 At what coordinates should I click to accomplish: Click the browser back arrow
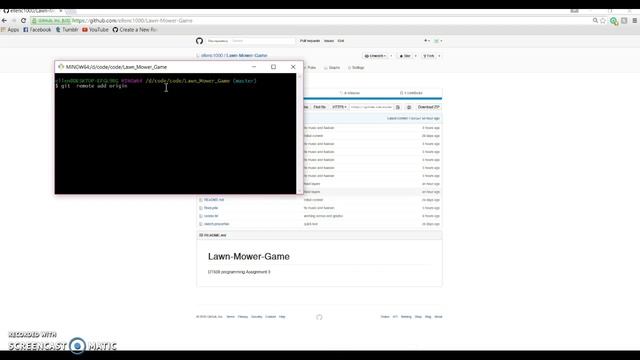(x=4, y=20)
